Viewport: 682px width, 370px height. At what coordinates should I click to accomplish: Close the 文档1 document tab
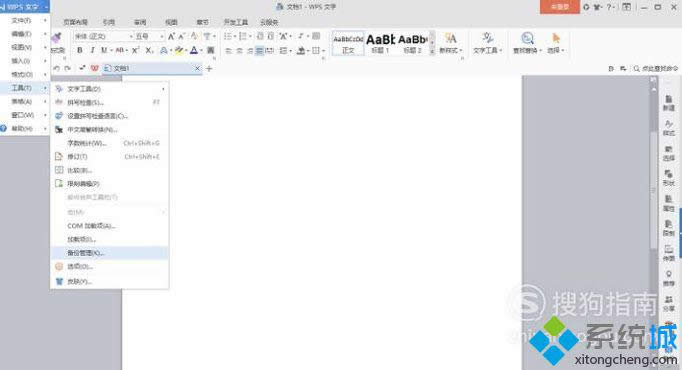point(197,68)
